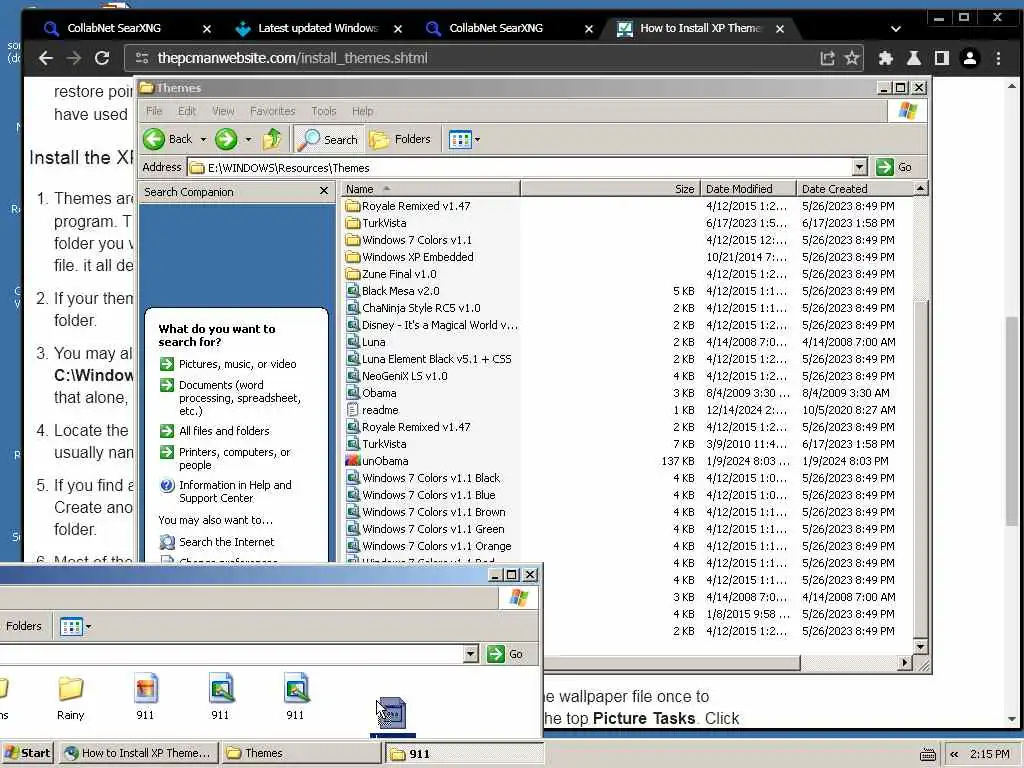The height and width of the screenshot is (768, 1024).
Task: Click scroll down arrow of Themes file list
Action: 920,646
